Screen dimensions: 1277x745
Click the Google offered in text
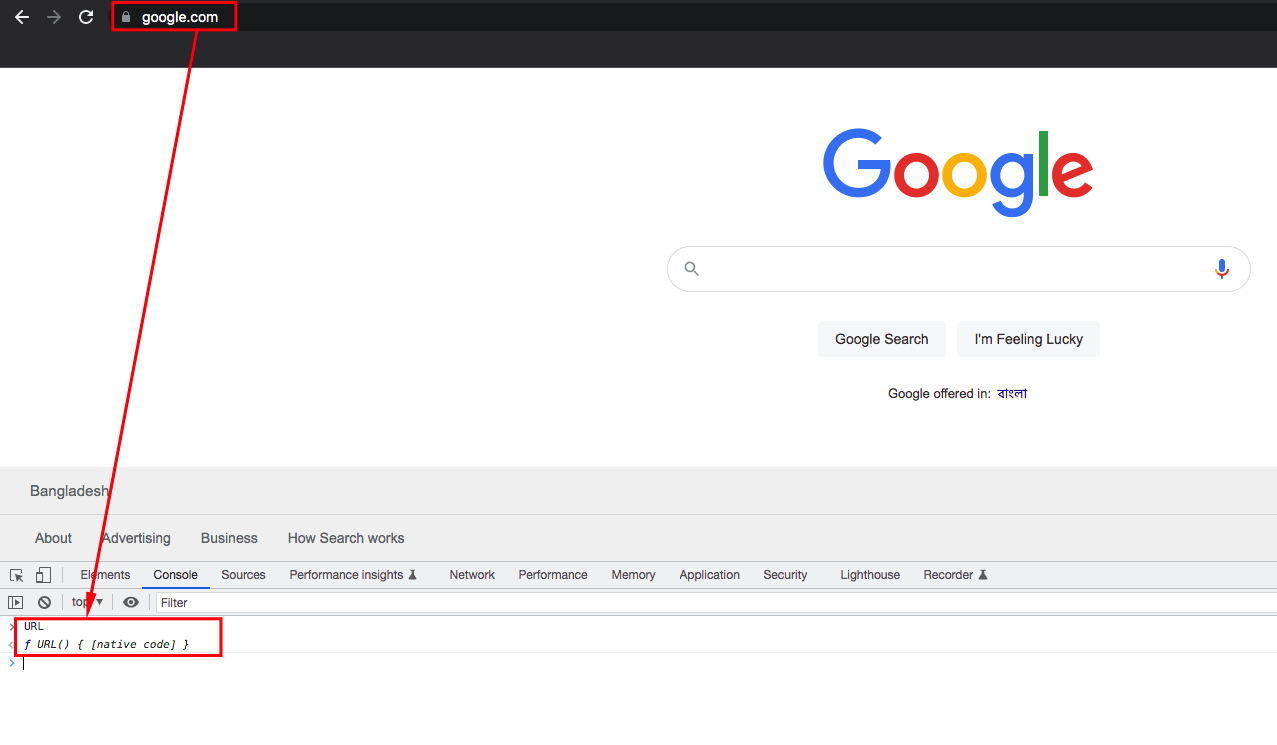tap(939, 393)
